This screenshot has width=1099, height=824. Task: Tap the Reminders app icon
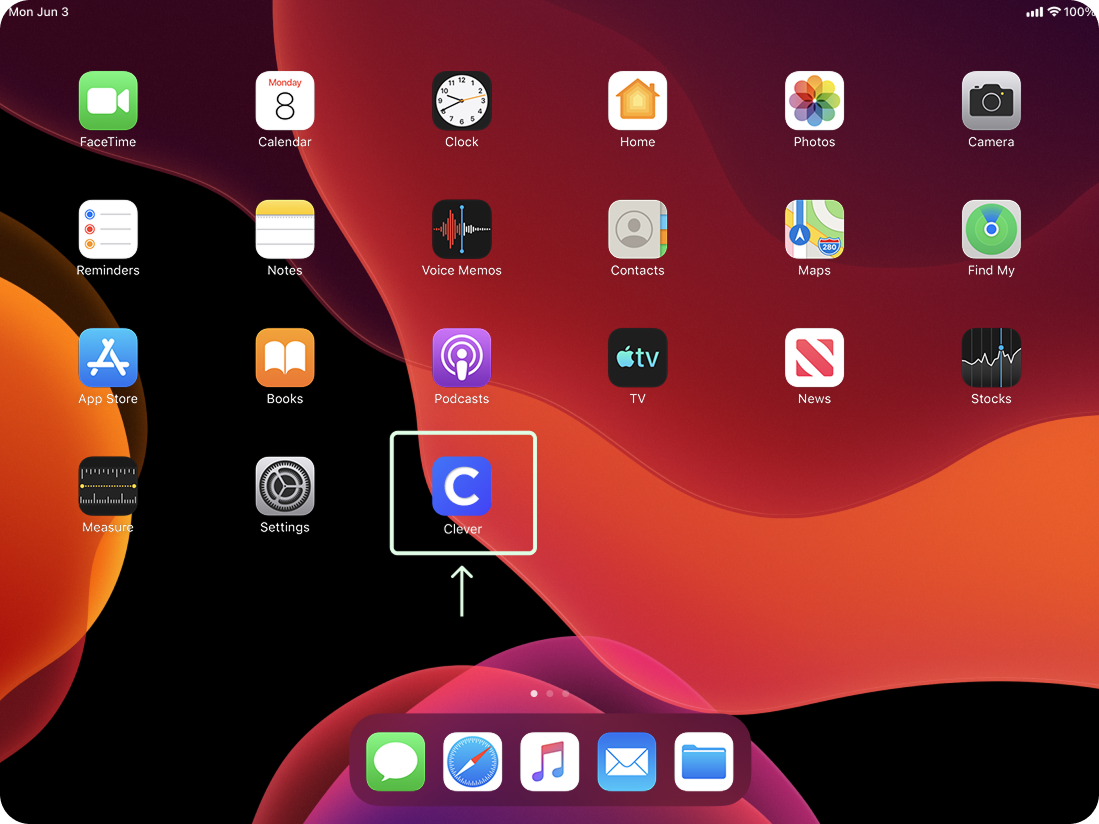[x=108, y=229]
